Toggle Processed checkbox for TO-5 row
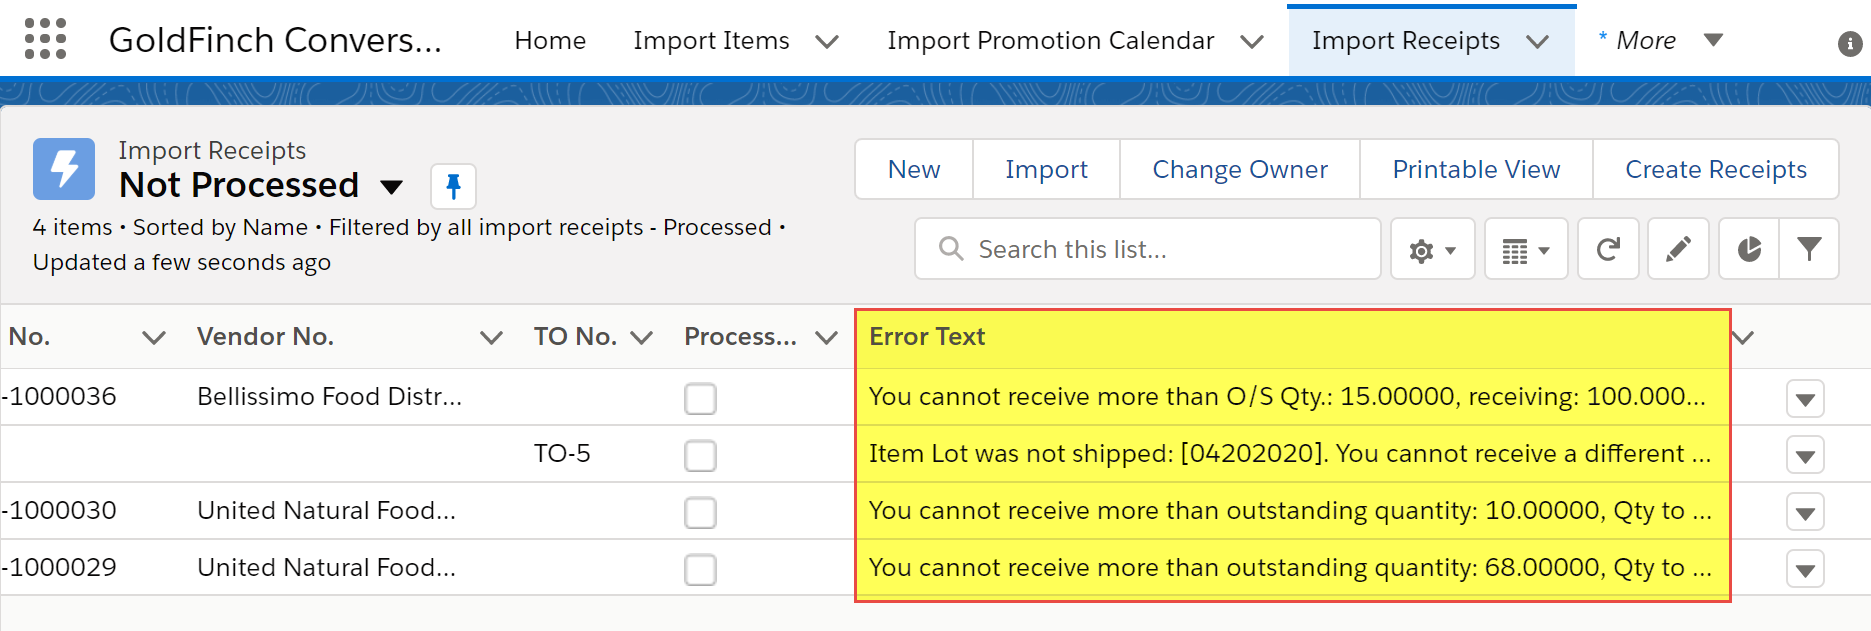 pos(700,455)
